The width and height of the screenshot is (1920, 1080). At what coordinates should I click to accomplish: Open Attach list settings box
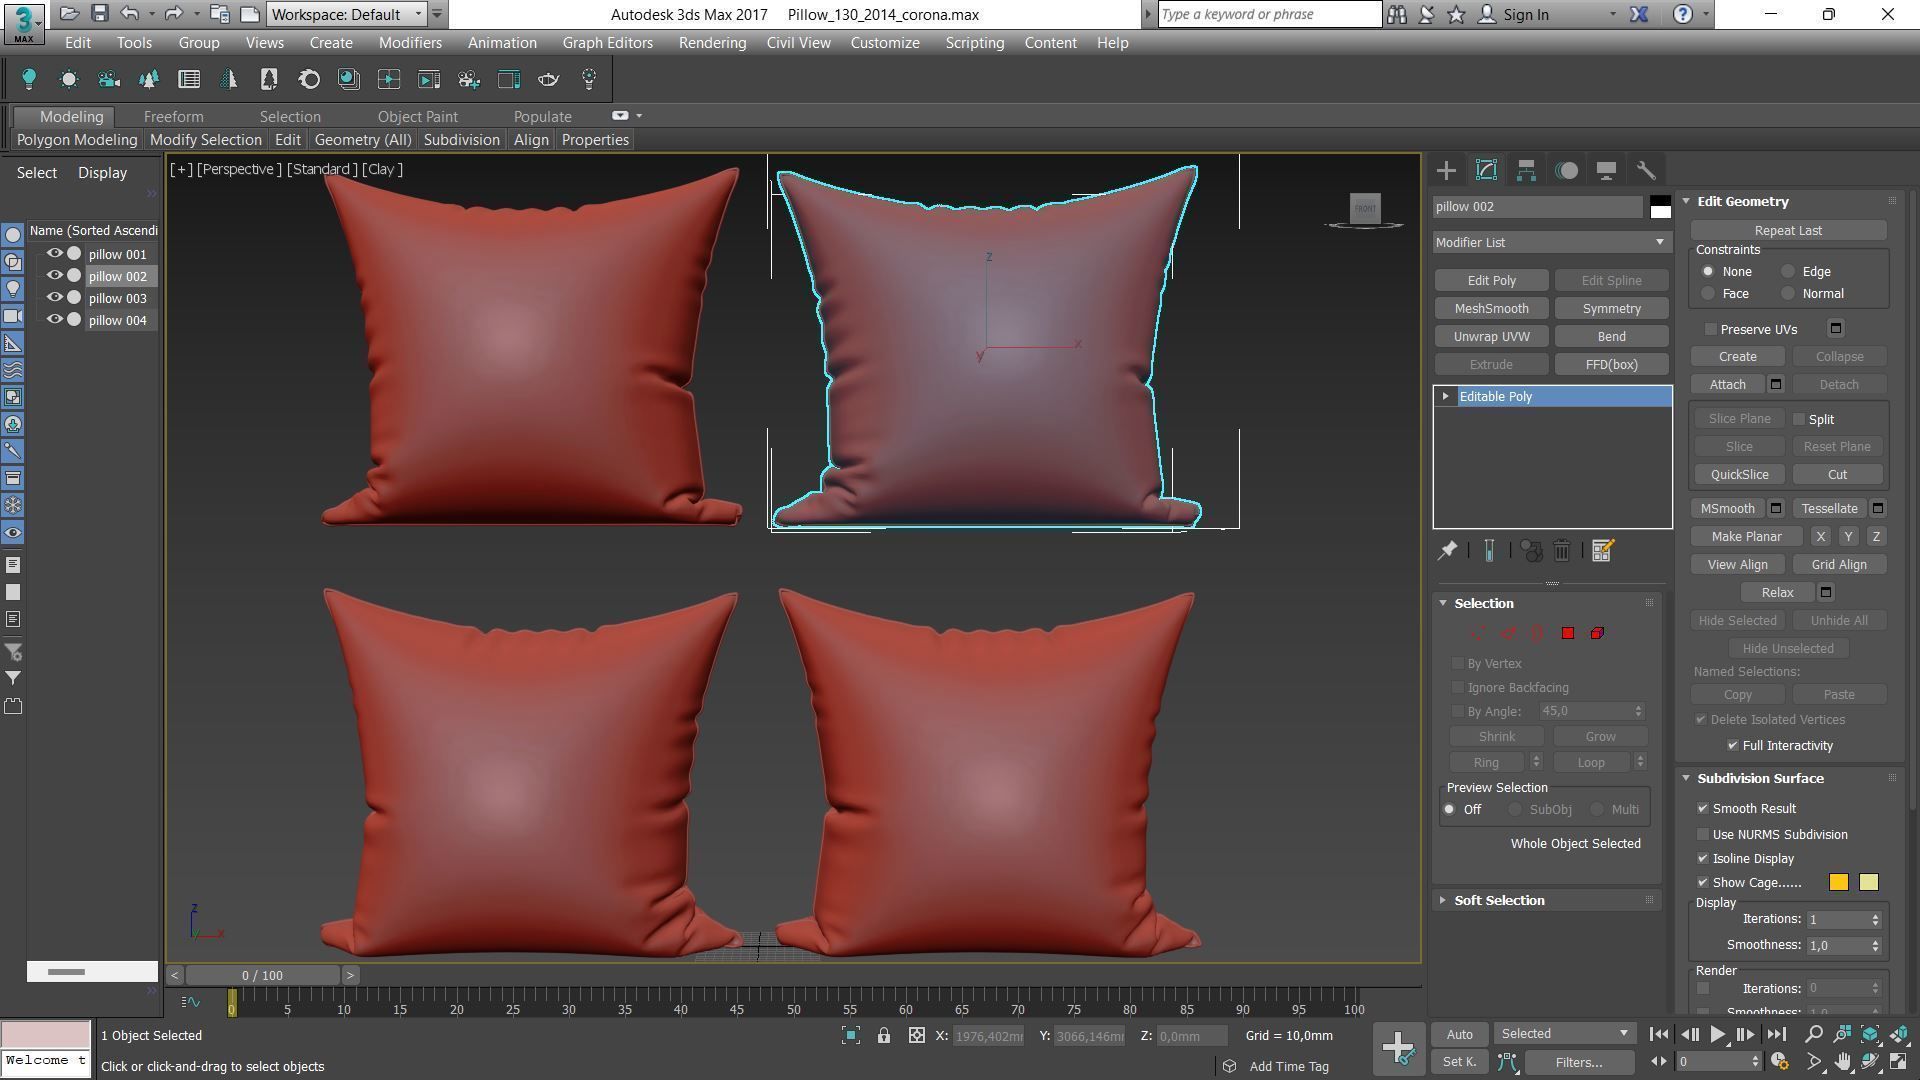point(1776,384)
